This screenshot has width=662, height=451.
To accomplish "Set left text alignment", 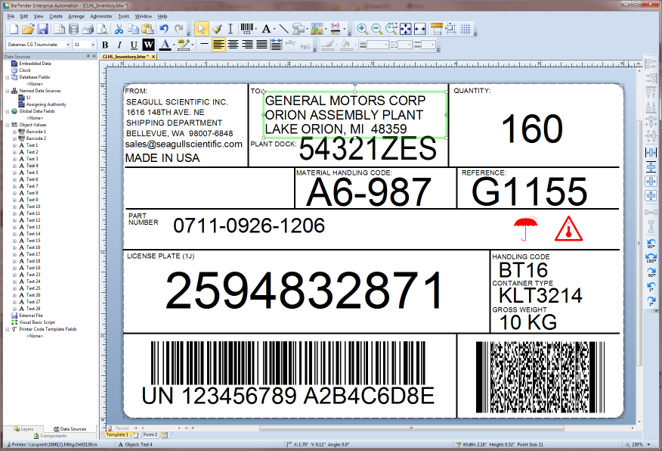I will tap(218, 44).
